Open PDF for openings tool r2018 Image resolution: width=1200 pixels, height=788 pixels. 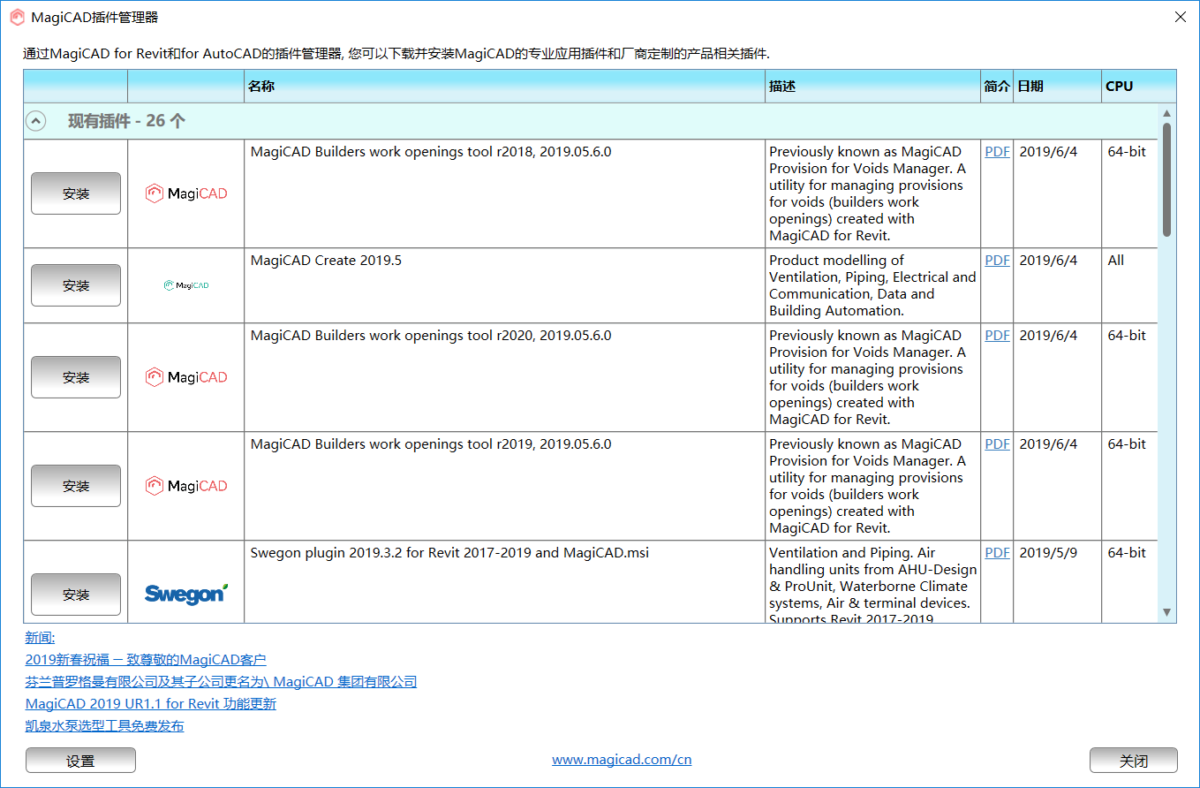(x=997, y=152)
